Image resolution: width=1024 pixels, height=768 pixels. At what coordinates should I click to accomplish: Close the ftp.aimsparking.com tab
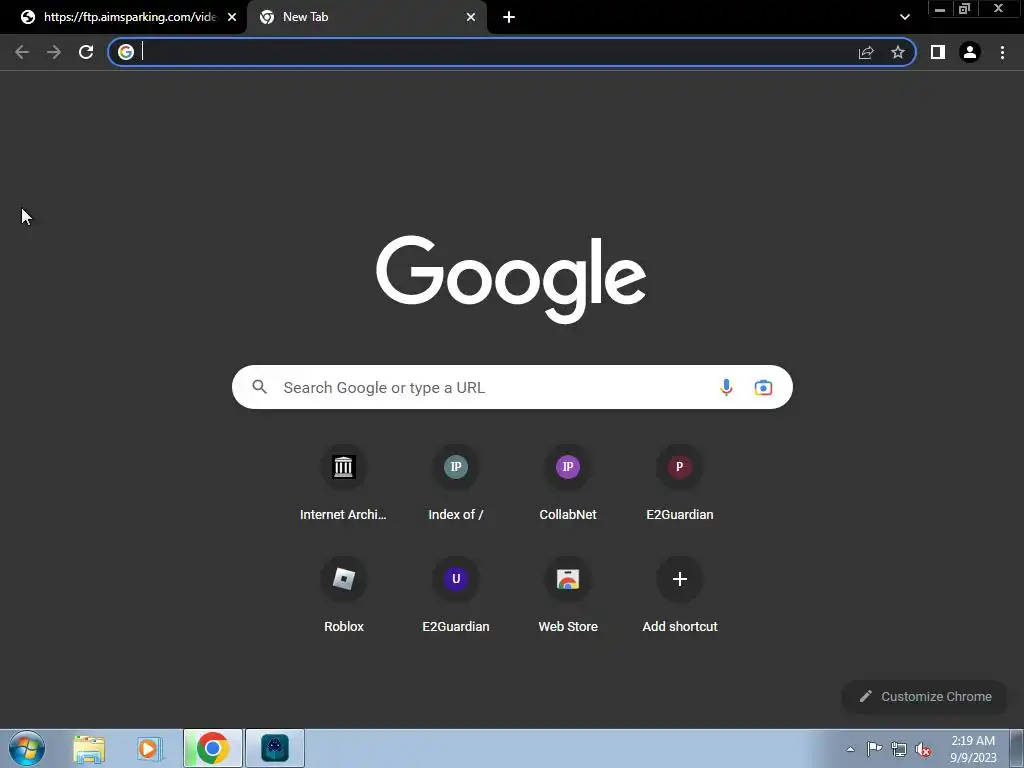tap(232, 17)
